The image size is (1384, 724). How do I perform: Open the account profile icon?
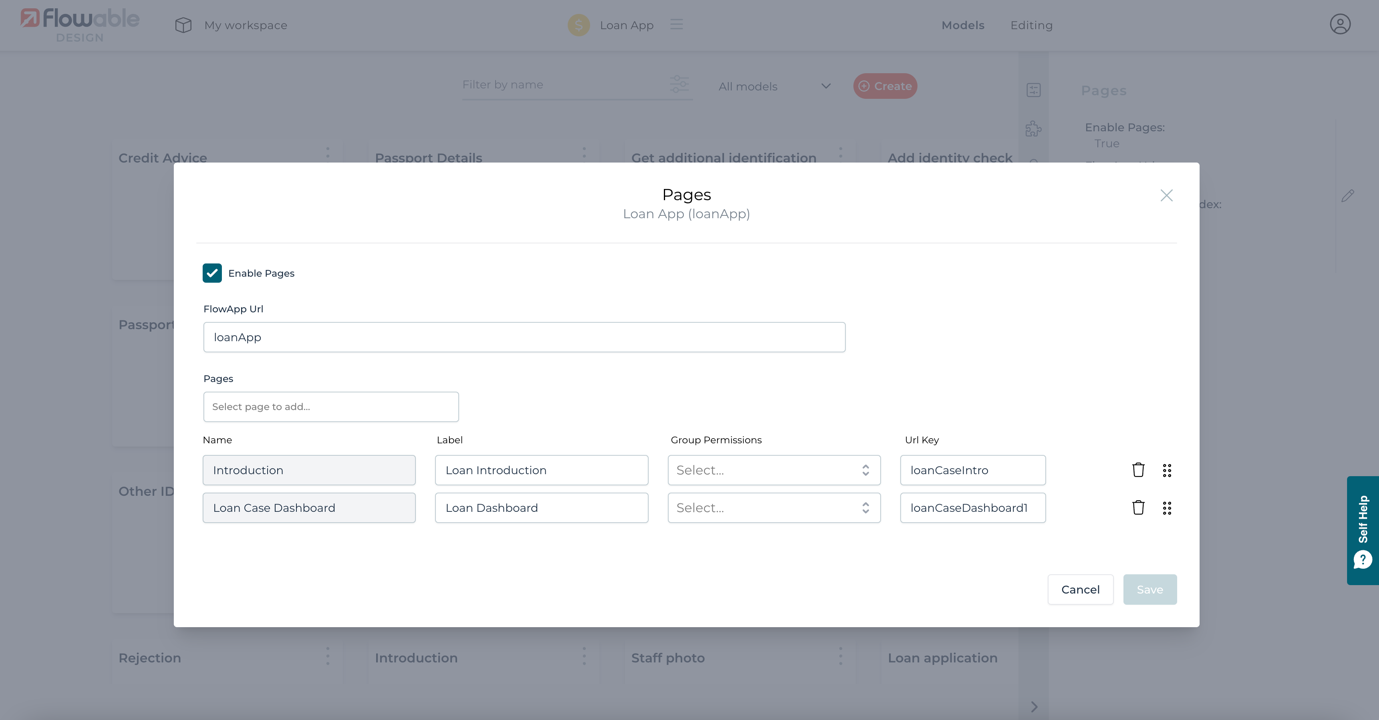tap(1340, 23)
